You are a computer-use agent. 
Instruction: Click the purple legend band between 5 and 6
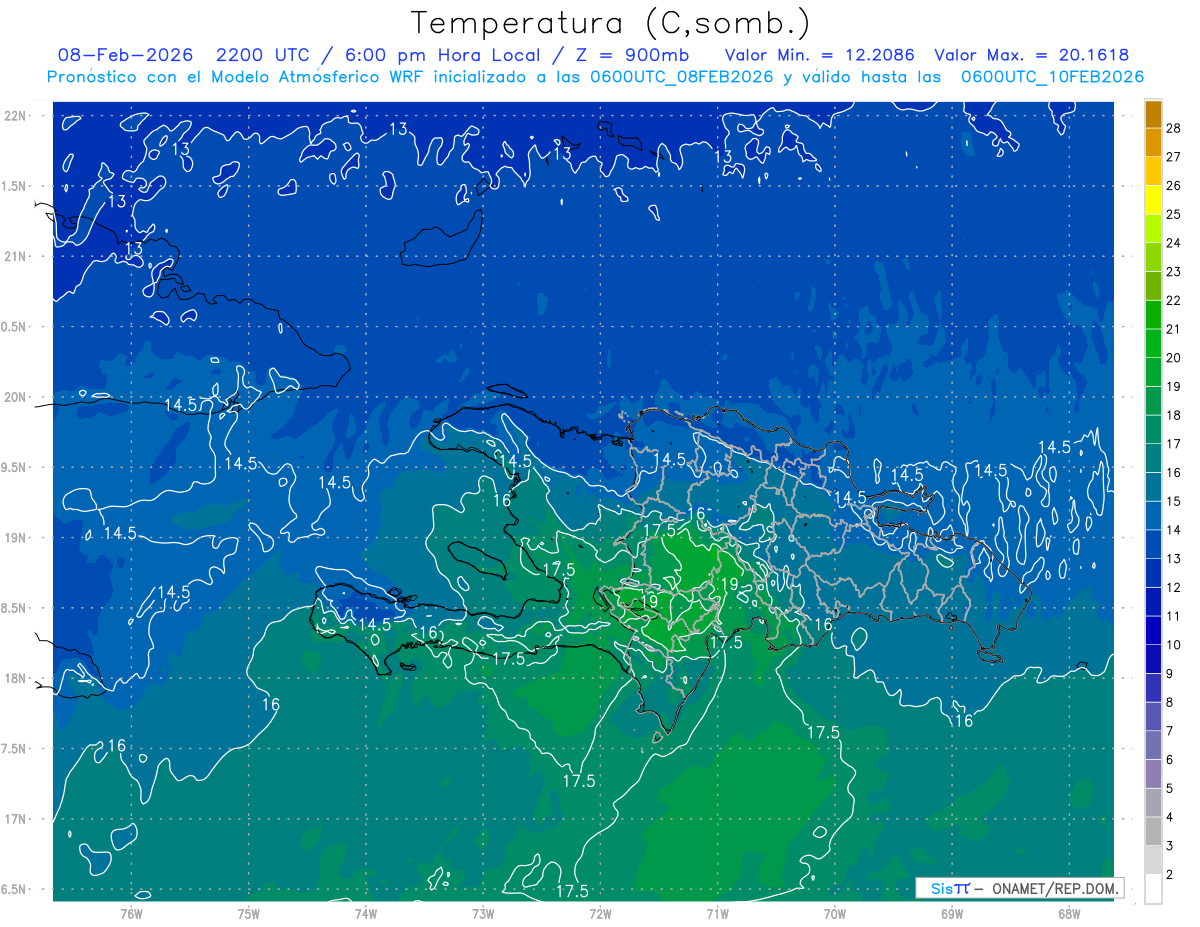click(1153, 775)
